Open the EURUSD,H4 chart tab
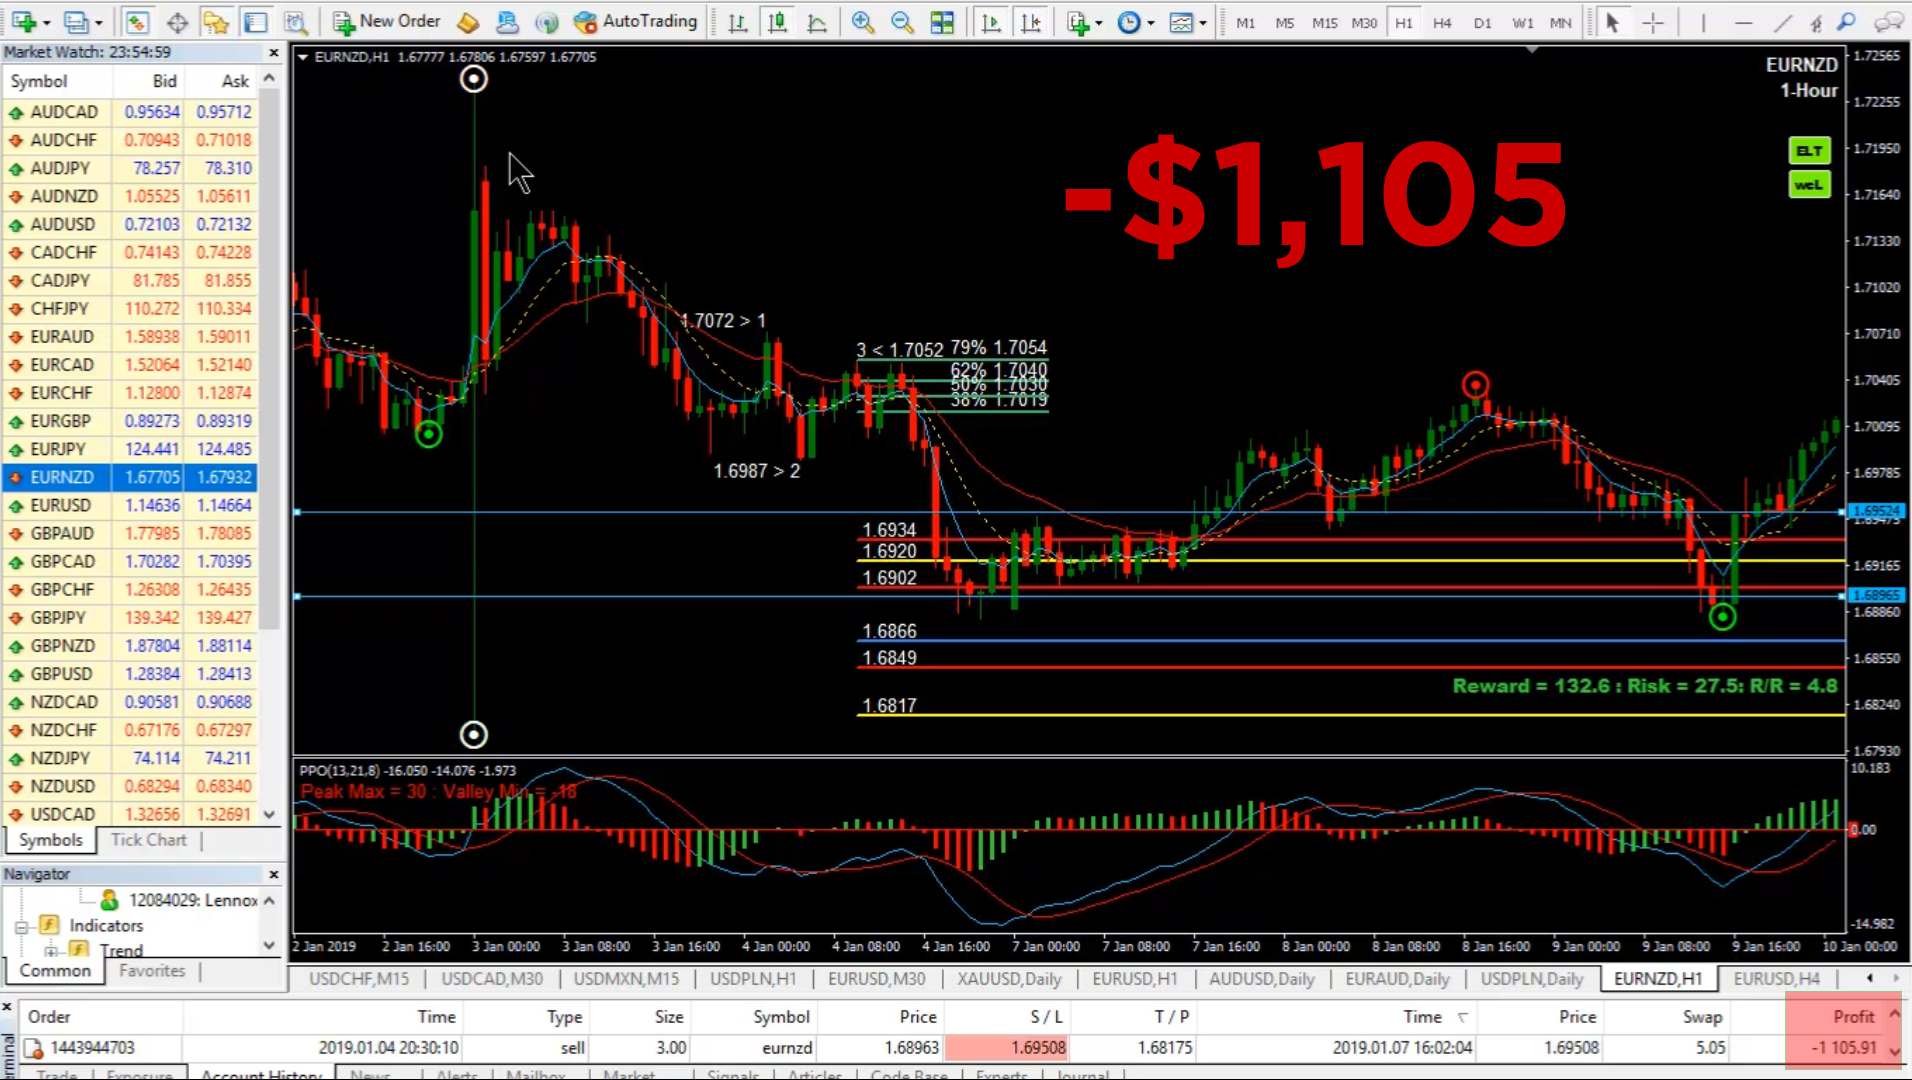The image size is (1912, 1080). coord(1776,979)
